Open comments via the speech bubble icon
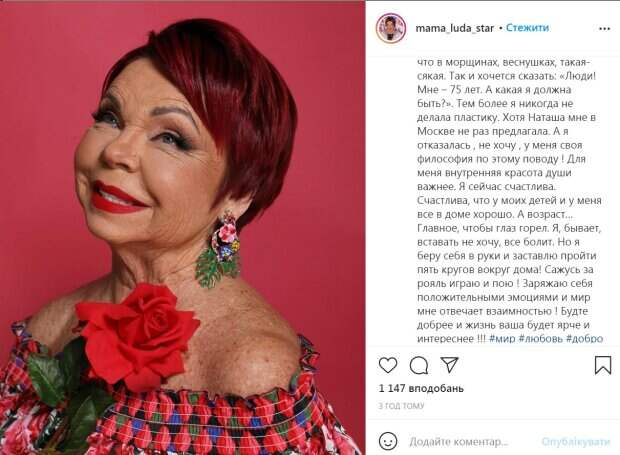This screenshot has width=620, height=455. [419, 365]
